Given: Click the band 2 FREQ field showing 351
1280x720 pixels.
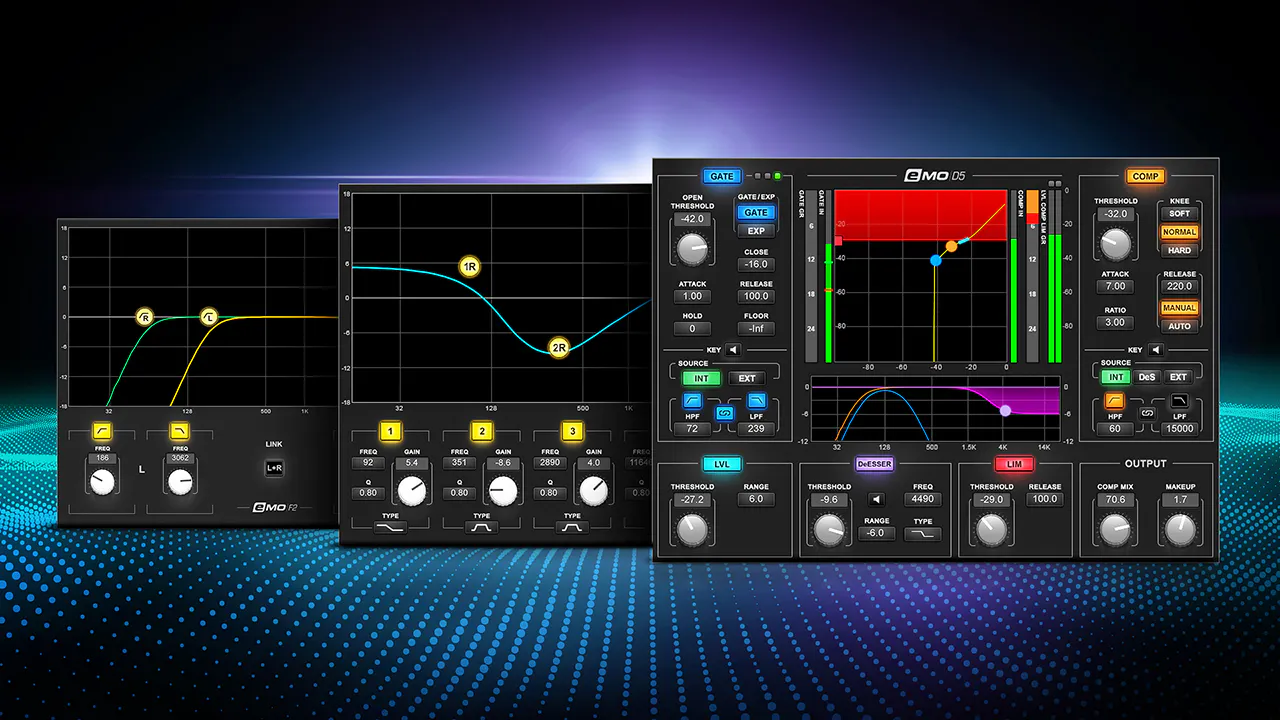Looking at the screenshot, I should pos(459,463).
